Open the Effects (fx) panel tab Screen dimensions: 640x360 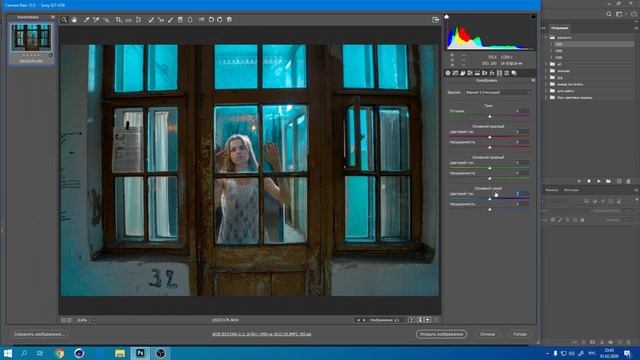492,73
